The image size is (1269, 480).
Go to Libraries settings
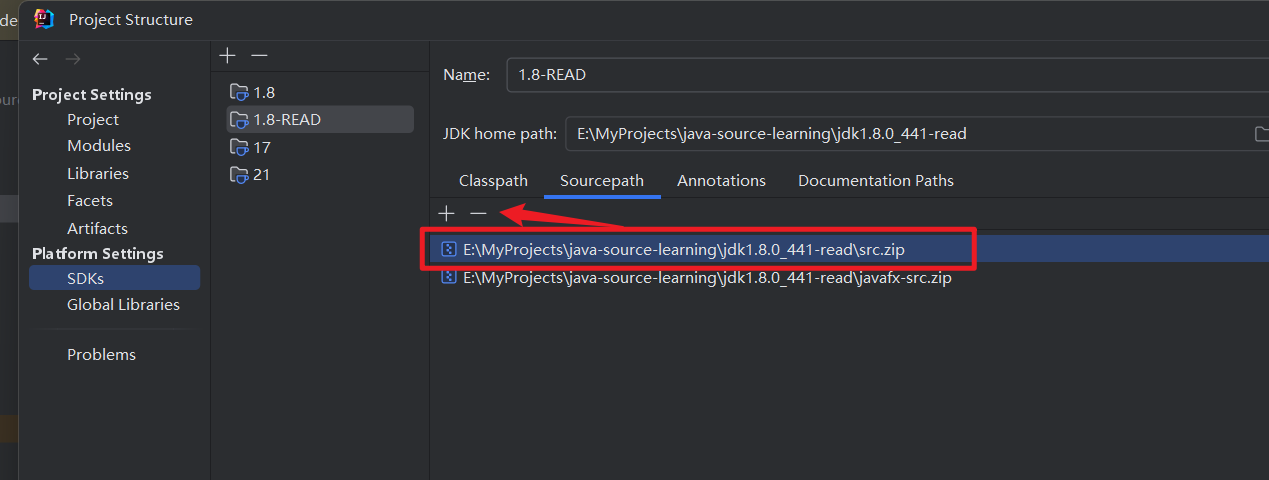click(x=98, y=173)
